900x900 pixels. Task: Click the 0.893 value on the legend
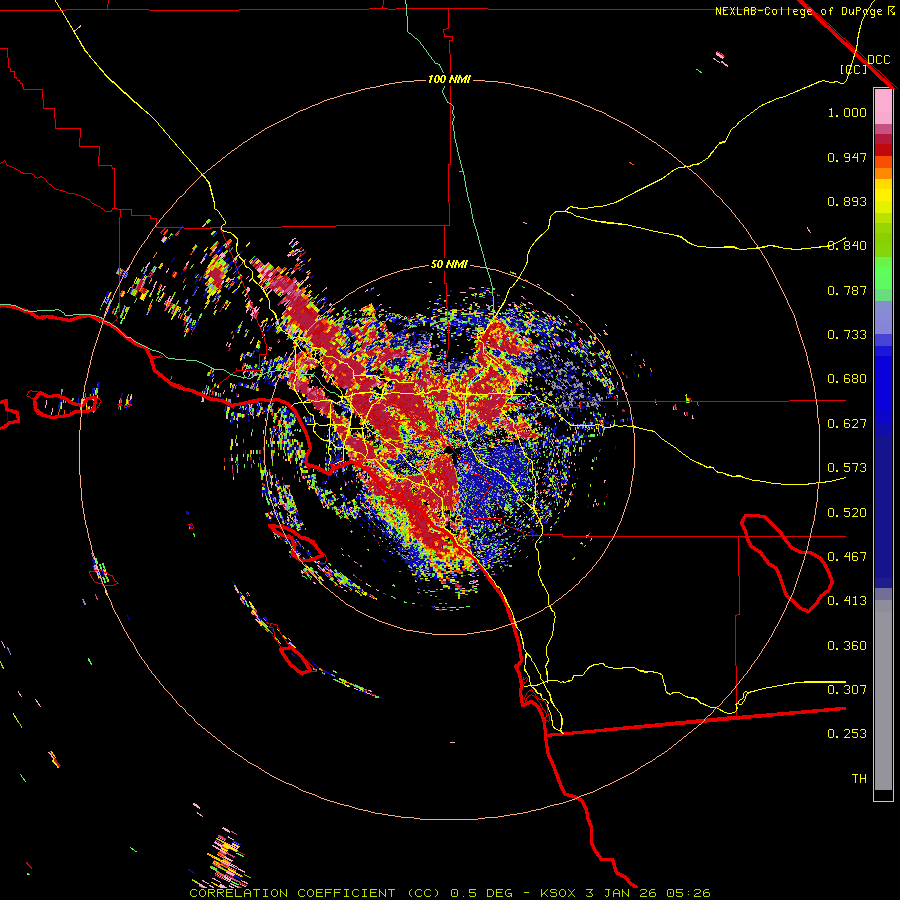(x=847, y=201)
